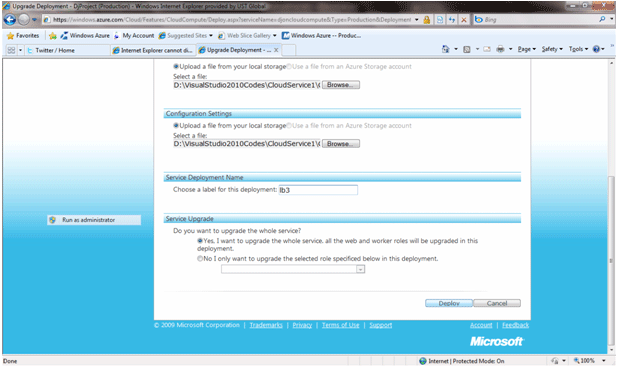618x367 pixels.
Task: Click Browse under Configuration Settings
Action: (341, 144)
